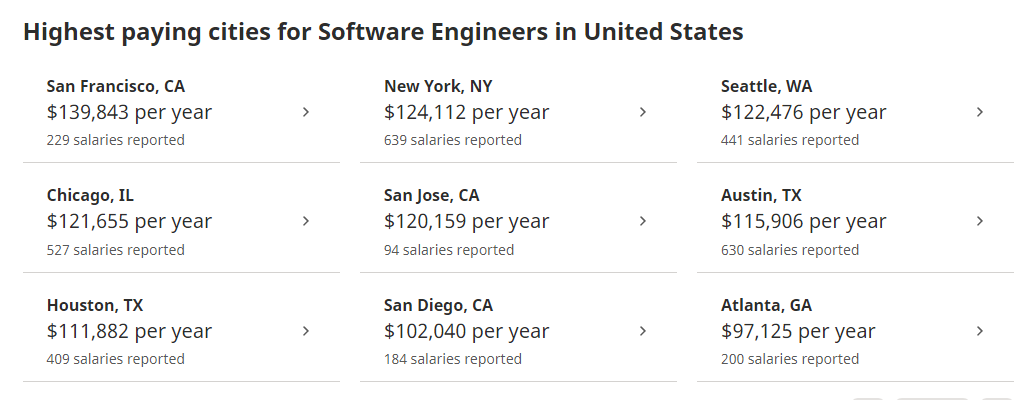
Task: Click the chevron arrow beside Seattle, WA
Action: tap(980, 112)
